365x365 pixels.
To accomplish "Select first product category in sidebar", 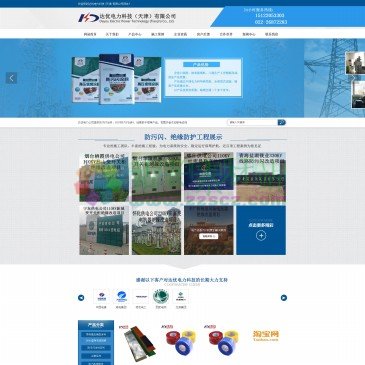I will tap(96, 334).
